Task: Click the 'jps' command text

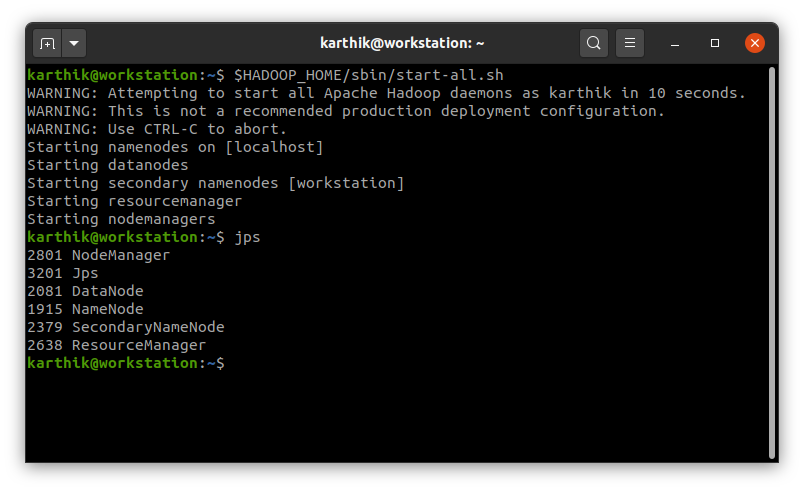Action: (x=247, y=237)
